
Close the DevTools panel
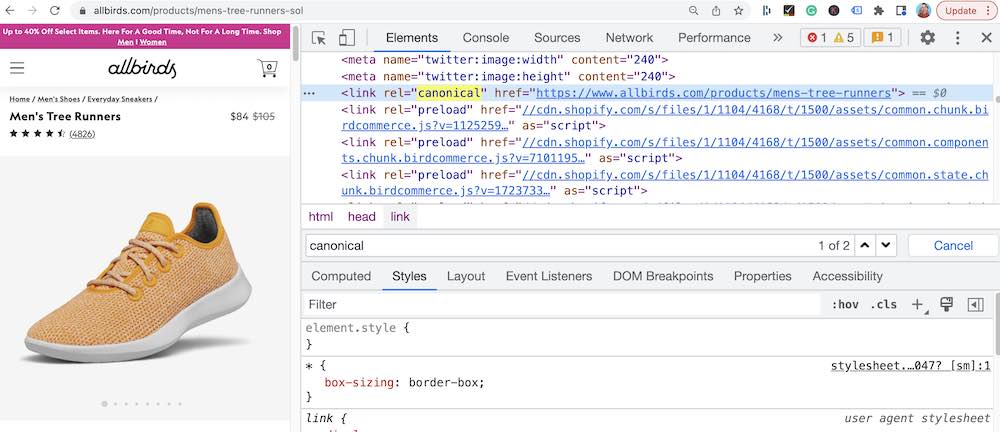coord(986,38)
